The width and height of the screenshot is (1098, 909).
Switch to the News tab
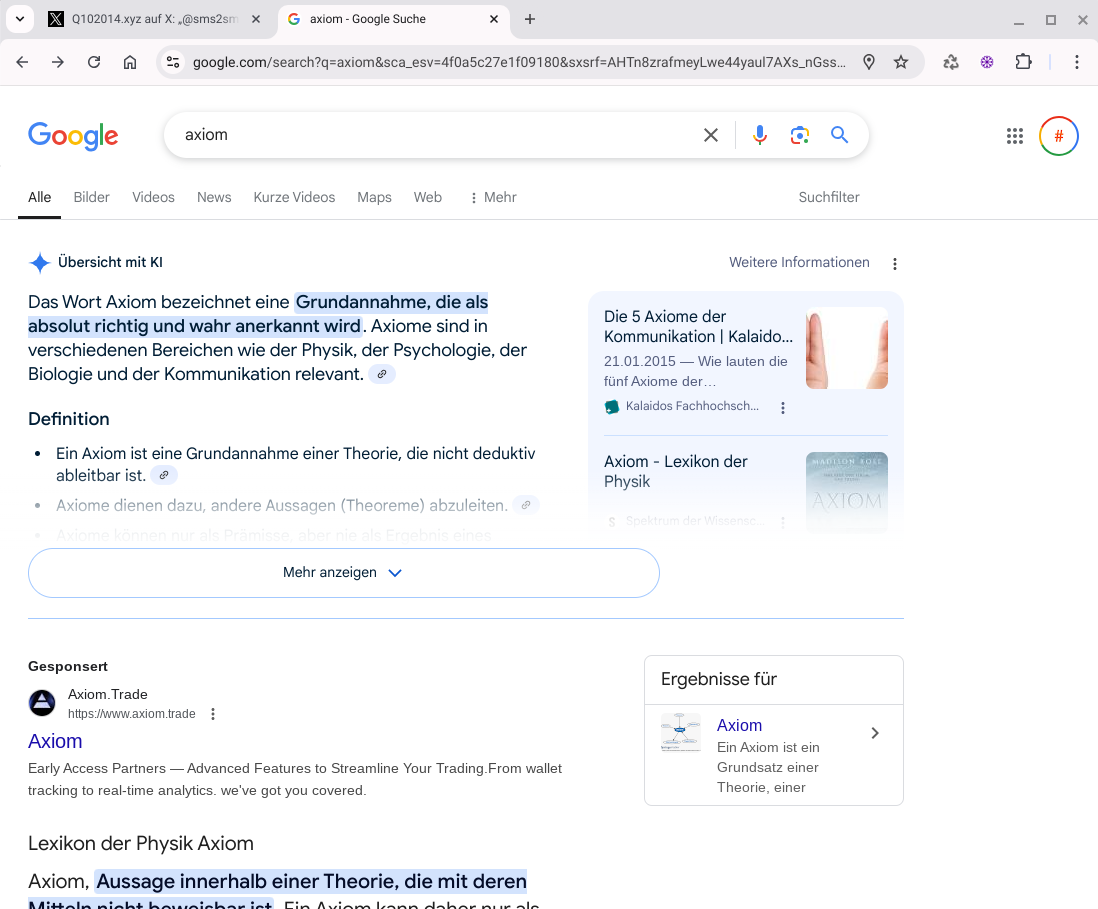pos(214,197)
